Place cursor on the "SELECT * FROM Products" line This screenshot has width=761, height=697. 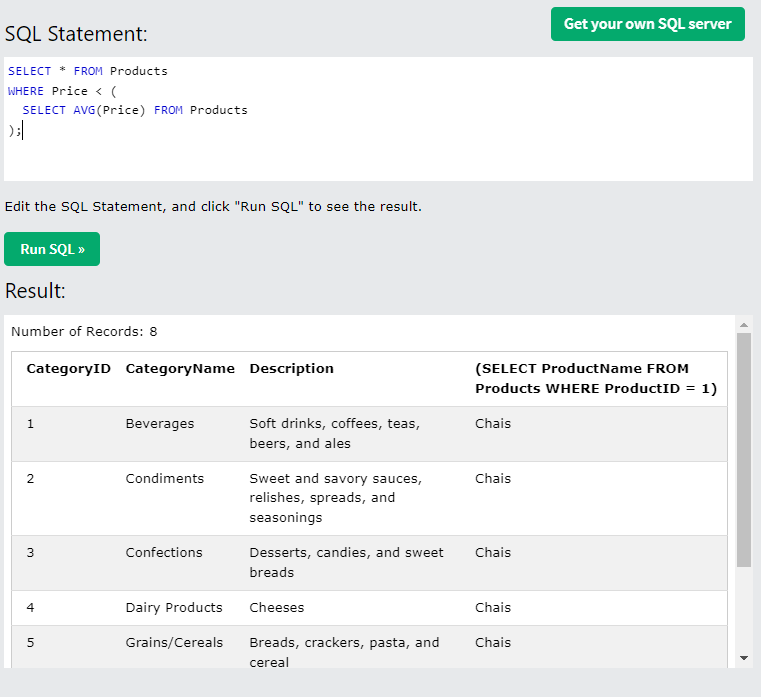(x=88, y=71)
